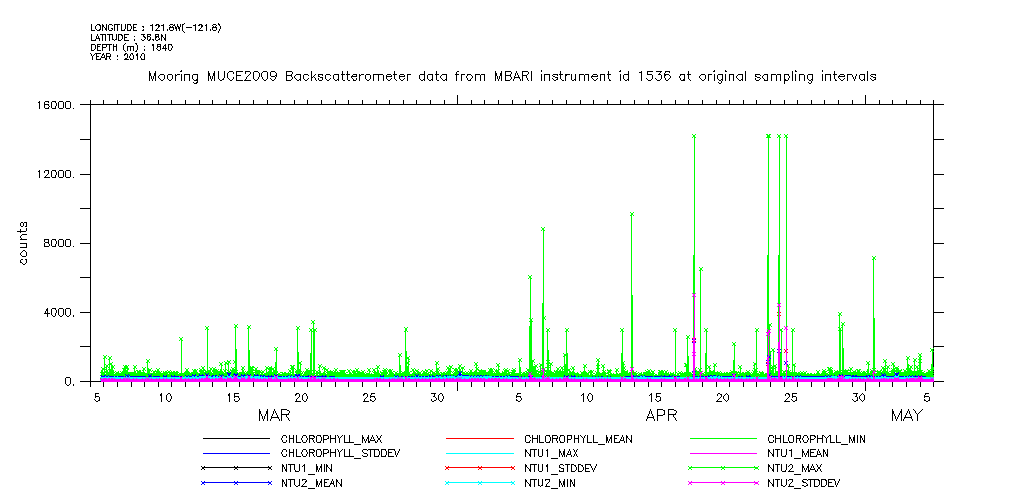
Task: Click the 'counts' y-axis label
Action: tap(23, 243)
